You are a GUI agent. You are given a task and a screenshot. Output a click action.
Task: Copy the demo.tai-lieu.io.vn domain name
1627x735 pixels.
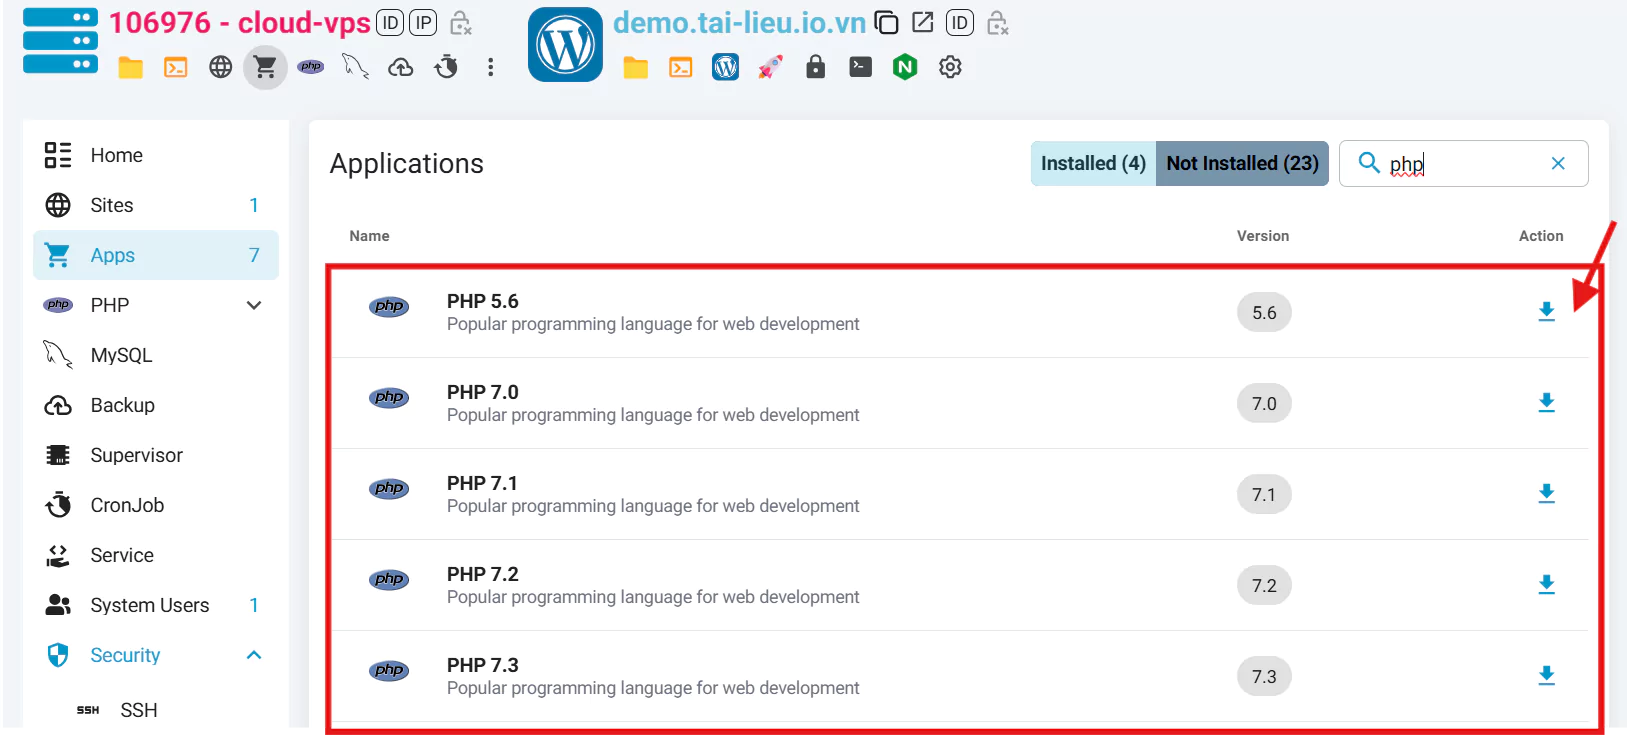[886, 23]
